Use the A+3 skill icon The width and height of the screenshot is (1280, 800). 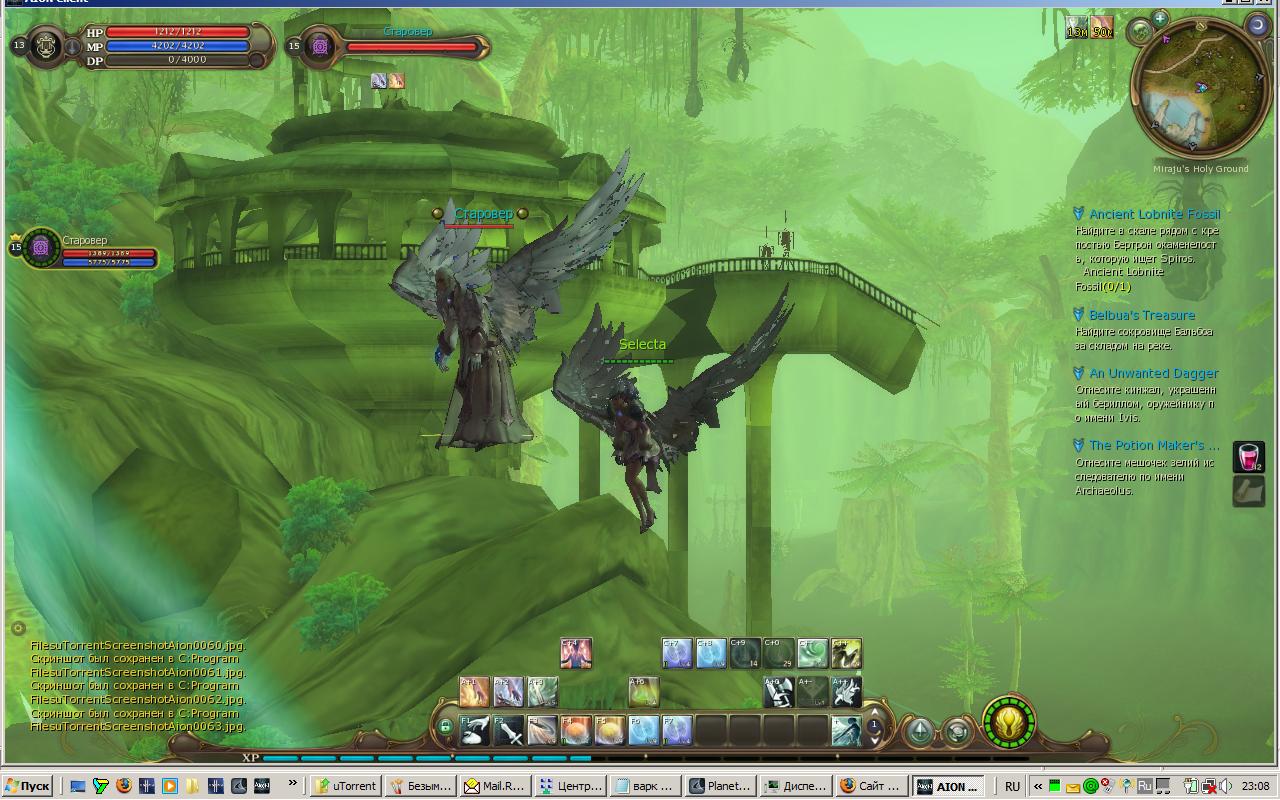[542, 692]
